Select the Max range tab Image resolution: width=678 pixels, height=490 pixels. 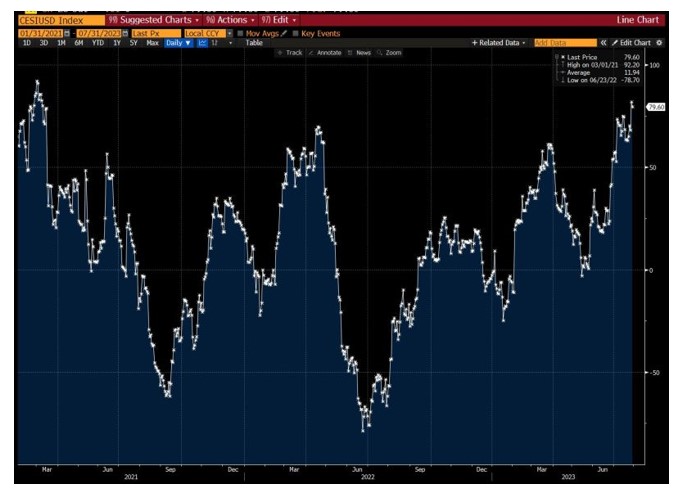pyautogui.click(x=152, y=43)
